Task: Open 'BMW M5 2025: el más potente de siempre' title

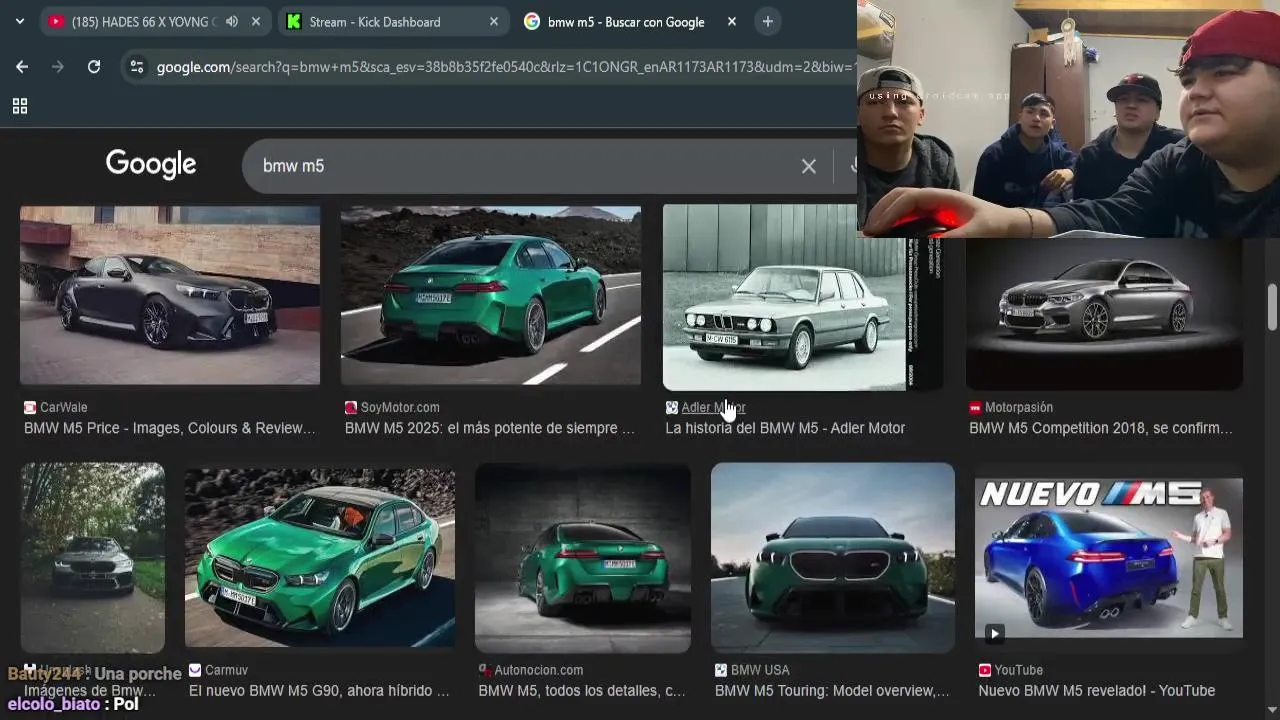Action: tap(490, 428)
